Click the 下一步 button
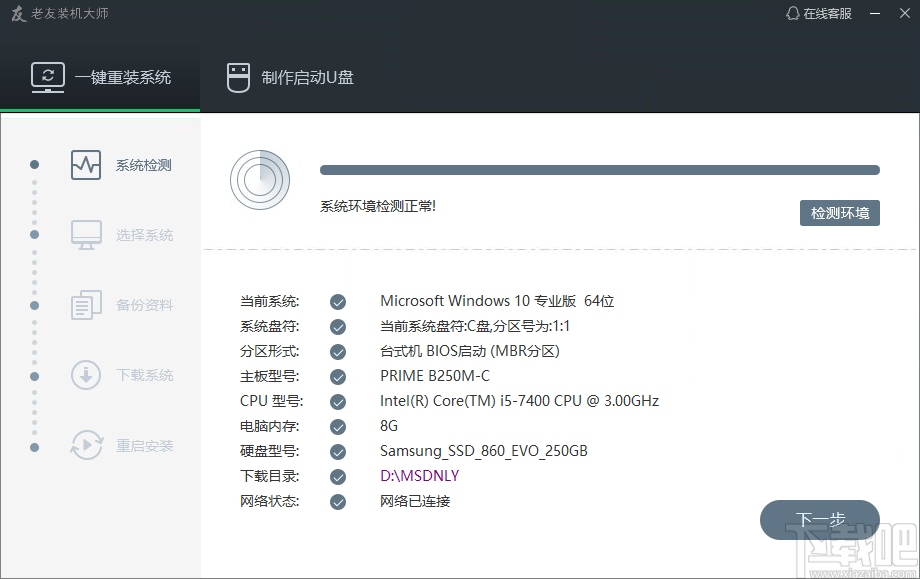Viewport: 920px width, 579px height. [819, 520]
